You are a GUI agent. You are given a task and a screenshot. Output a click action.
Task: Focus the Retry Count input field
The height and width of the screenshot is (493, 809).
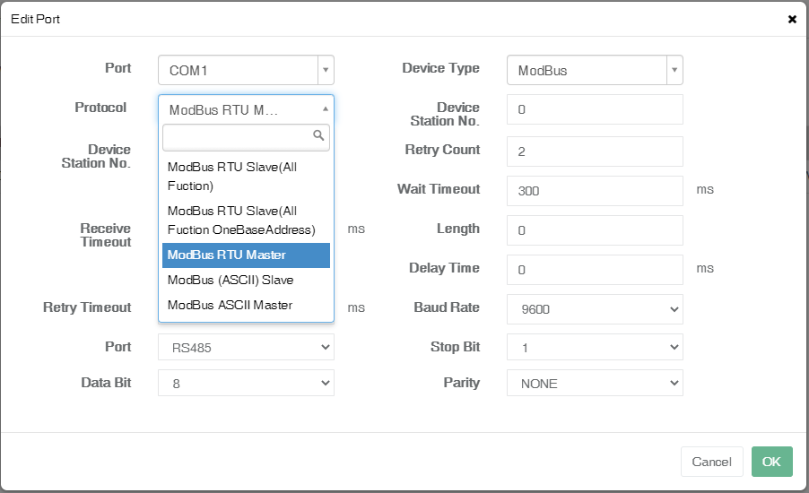[594, 151]
